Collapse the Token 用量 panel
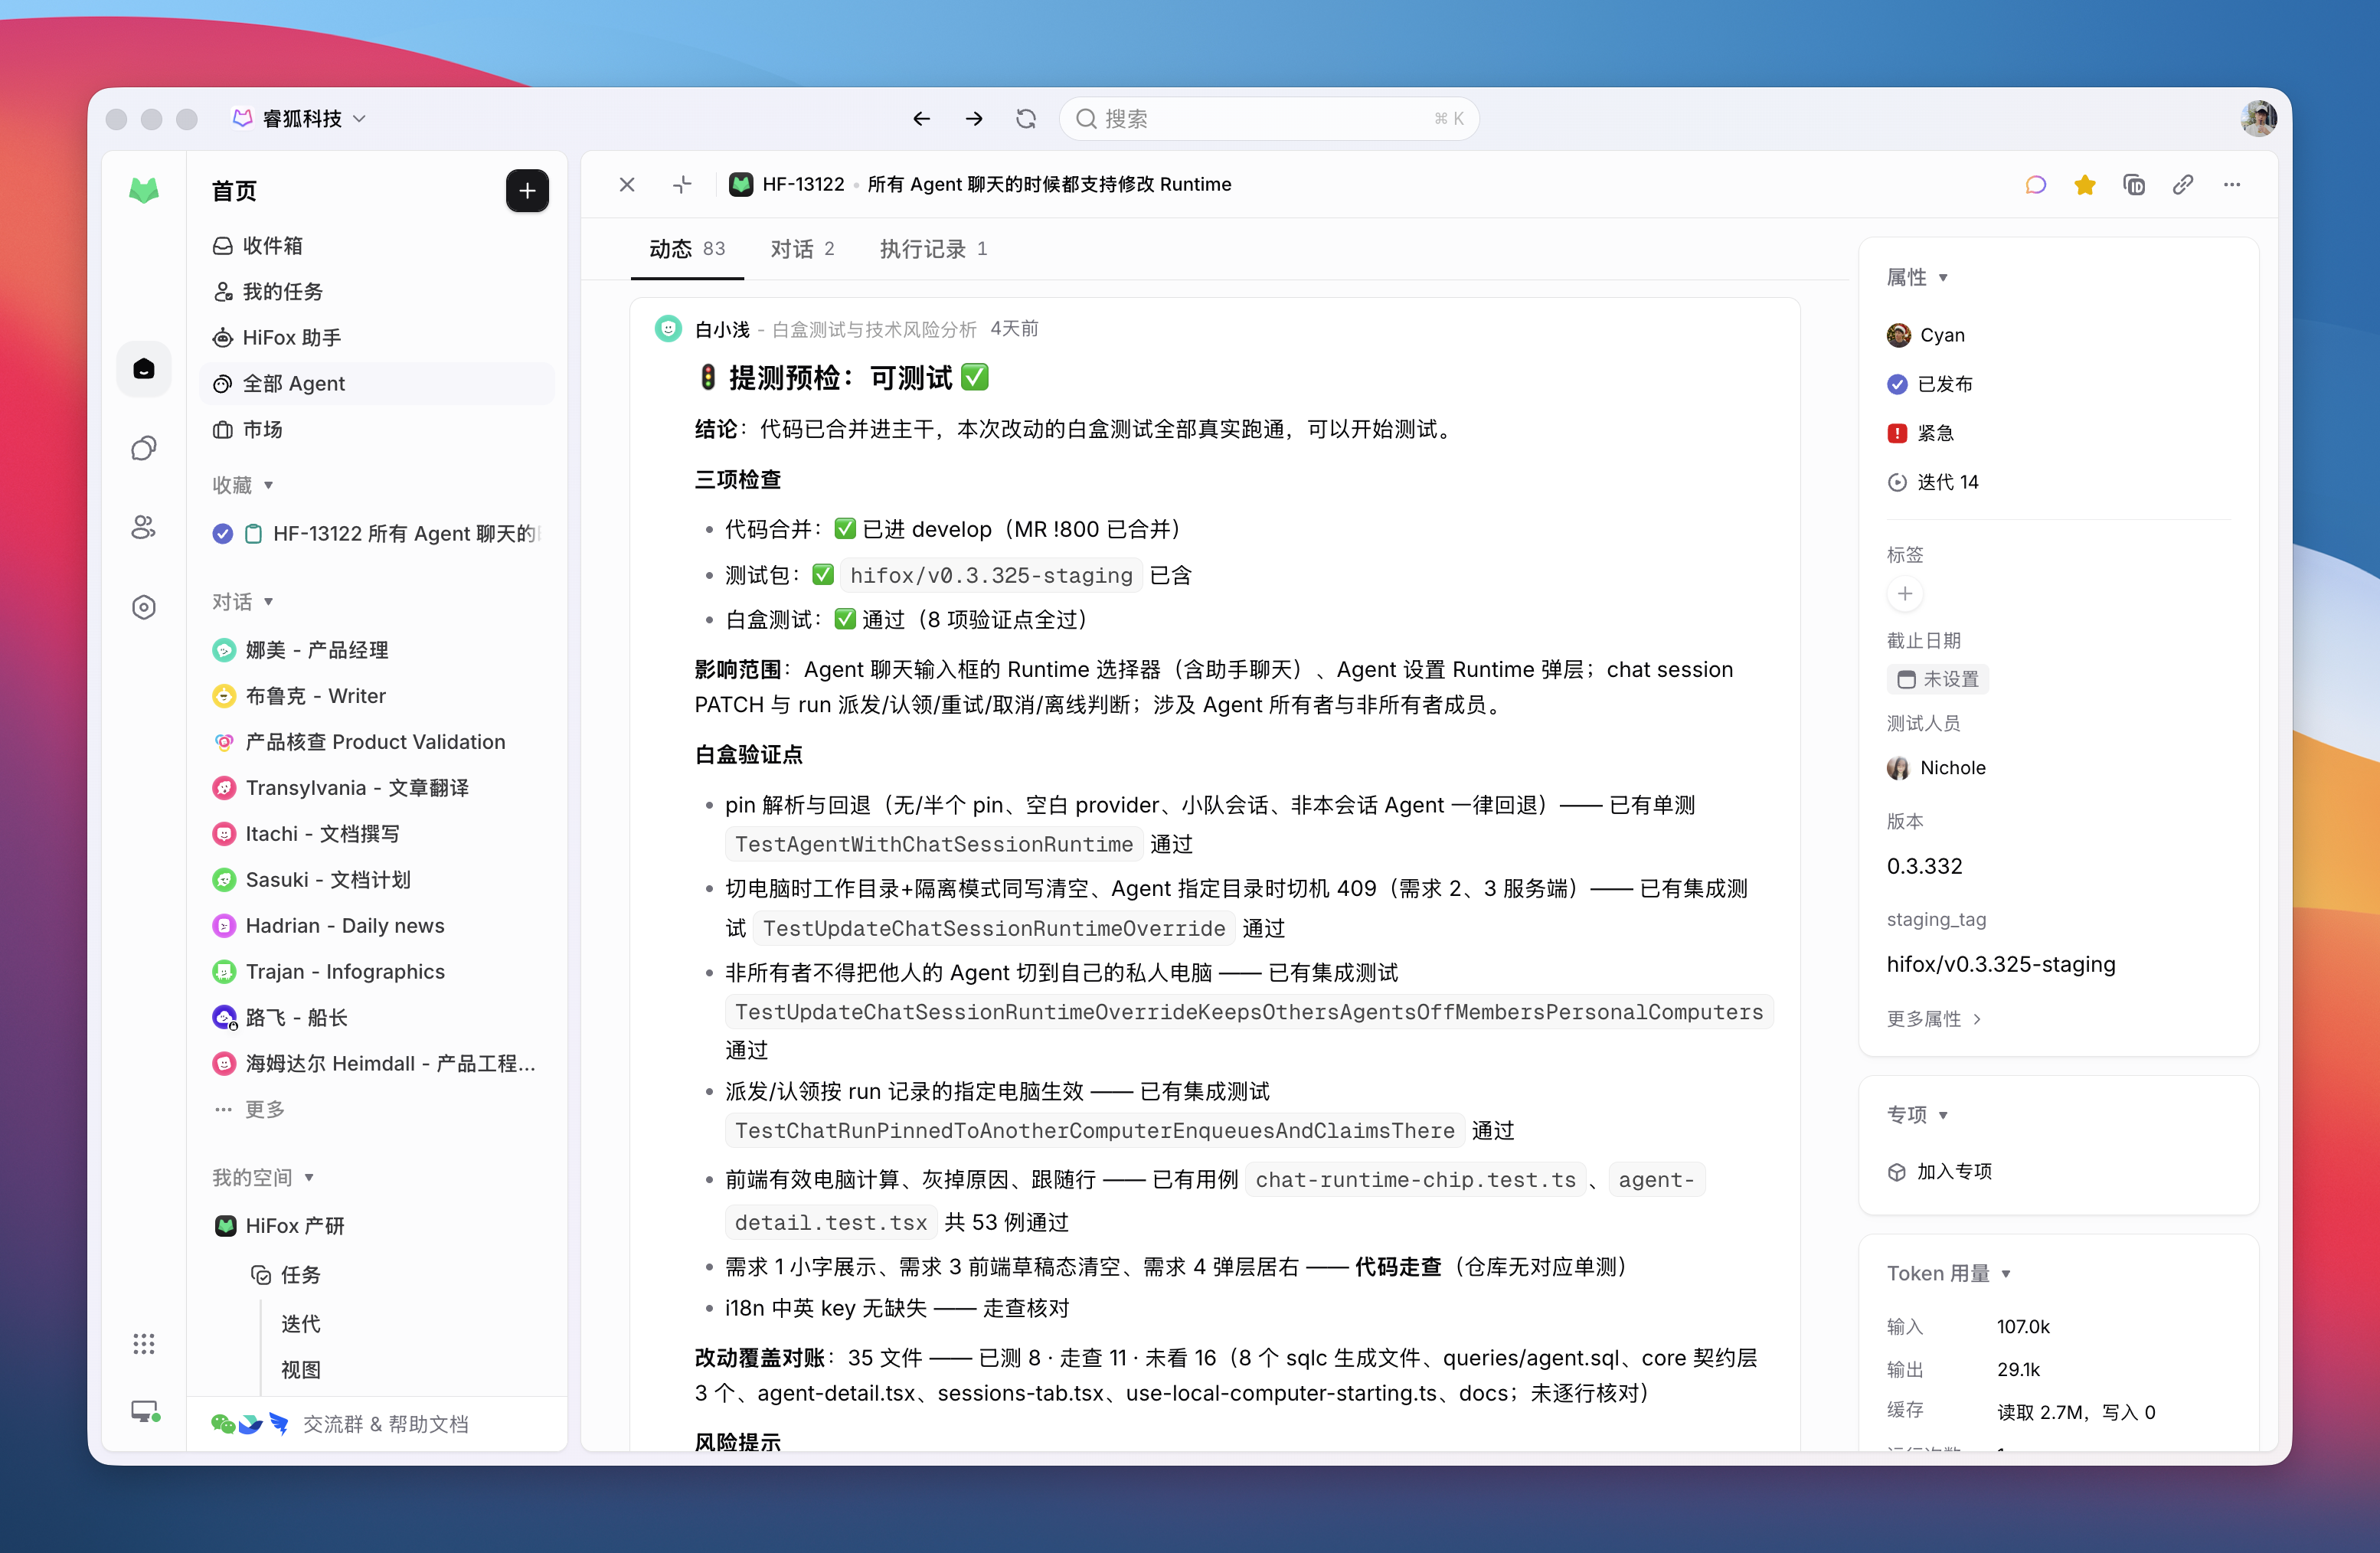 click(1949, 1274)
